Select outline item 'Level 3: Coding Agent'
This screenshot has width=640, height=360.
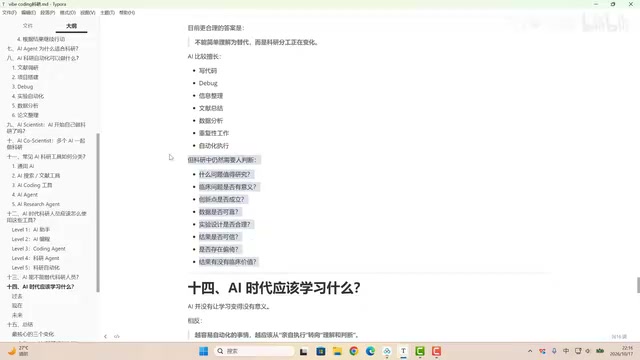38,249
